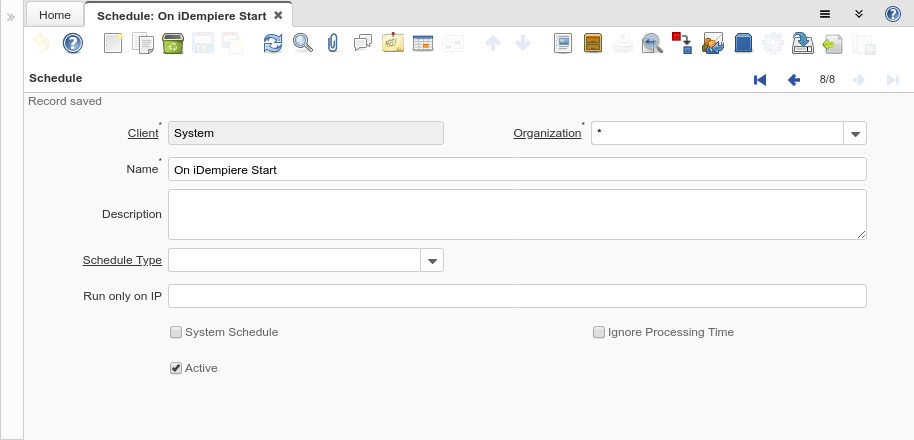Screen dimensions: 914x440
Task: Toggle grid view with table icon
Action: (x=423, y=43)
